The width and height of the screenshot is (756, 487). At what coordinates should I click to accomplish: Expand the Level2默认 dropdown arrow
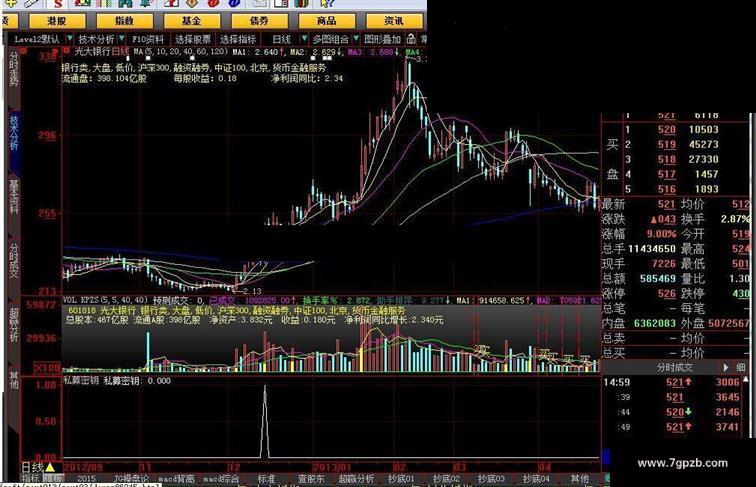coord(70,39)
